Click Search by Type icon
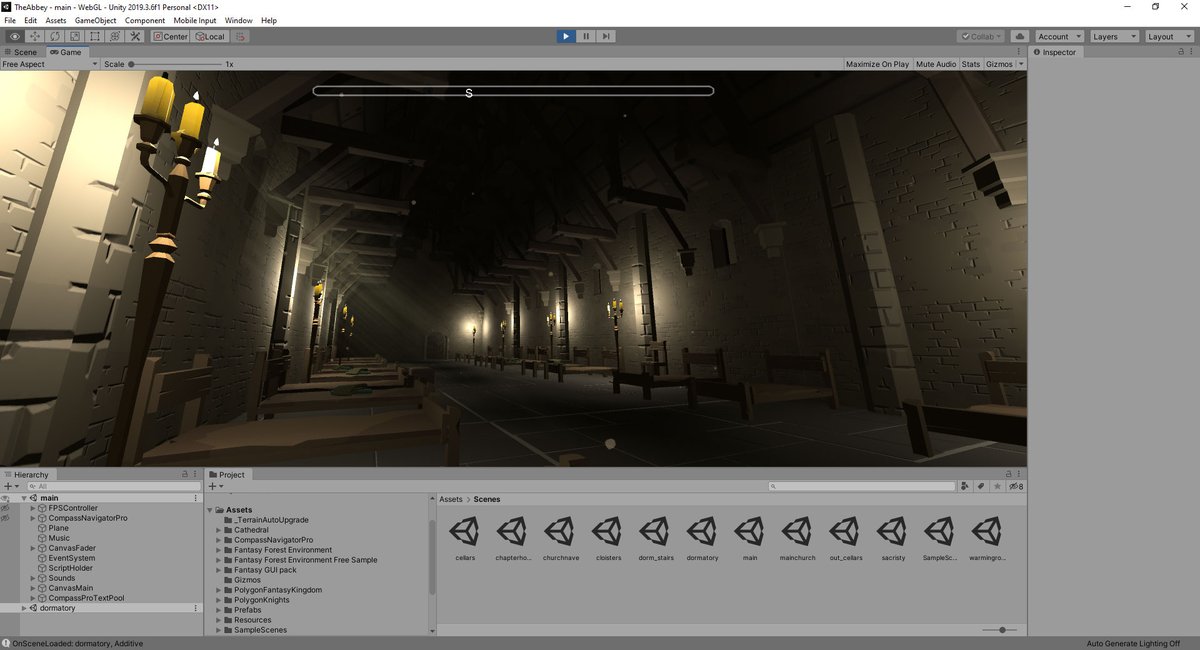 (x=965, y=487)
